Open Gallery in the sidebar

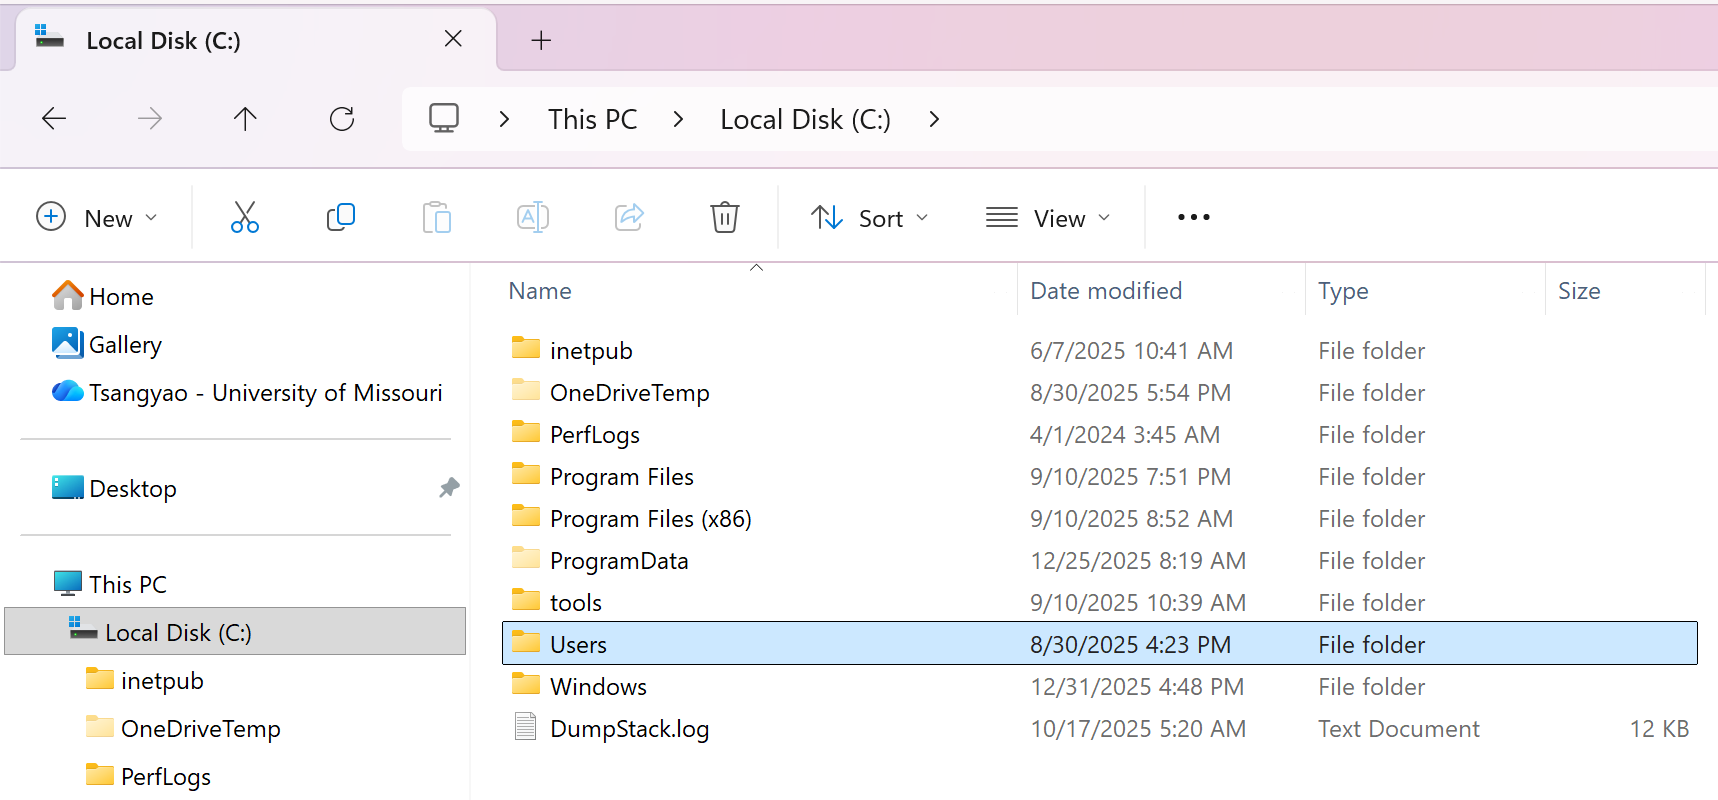tap(125, 345)
